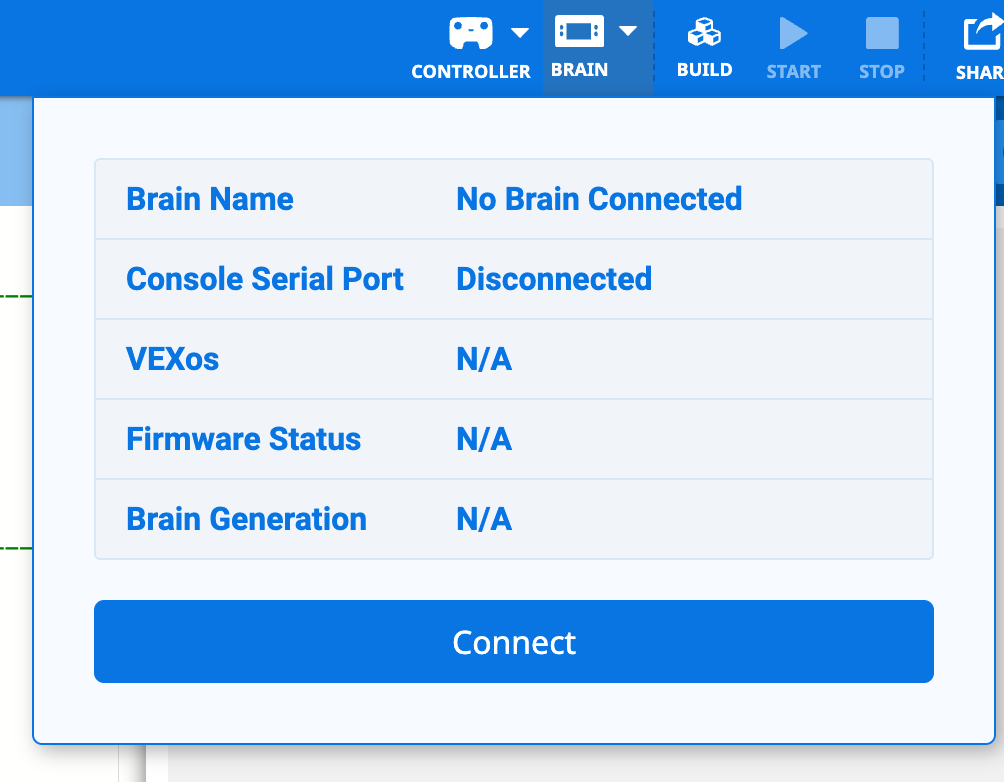Screen dimensions: 1004x782
Task: Click the "Disconnected" serial port status
Action: pos(554,279)
